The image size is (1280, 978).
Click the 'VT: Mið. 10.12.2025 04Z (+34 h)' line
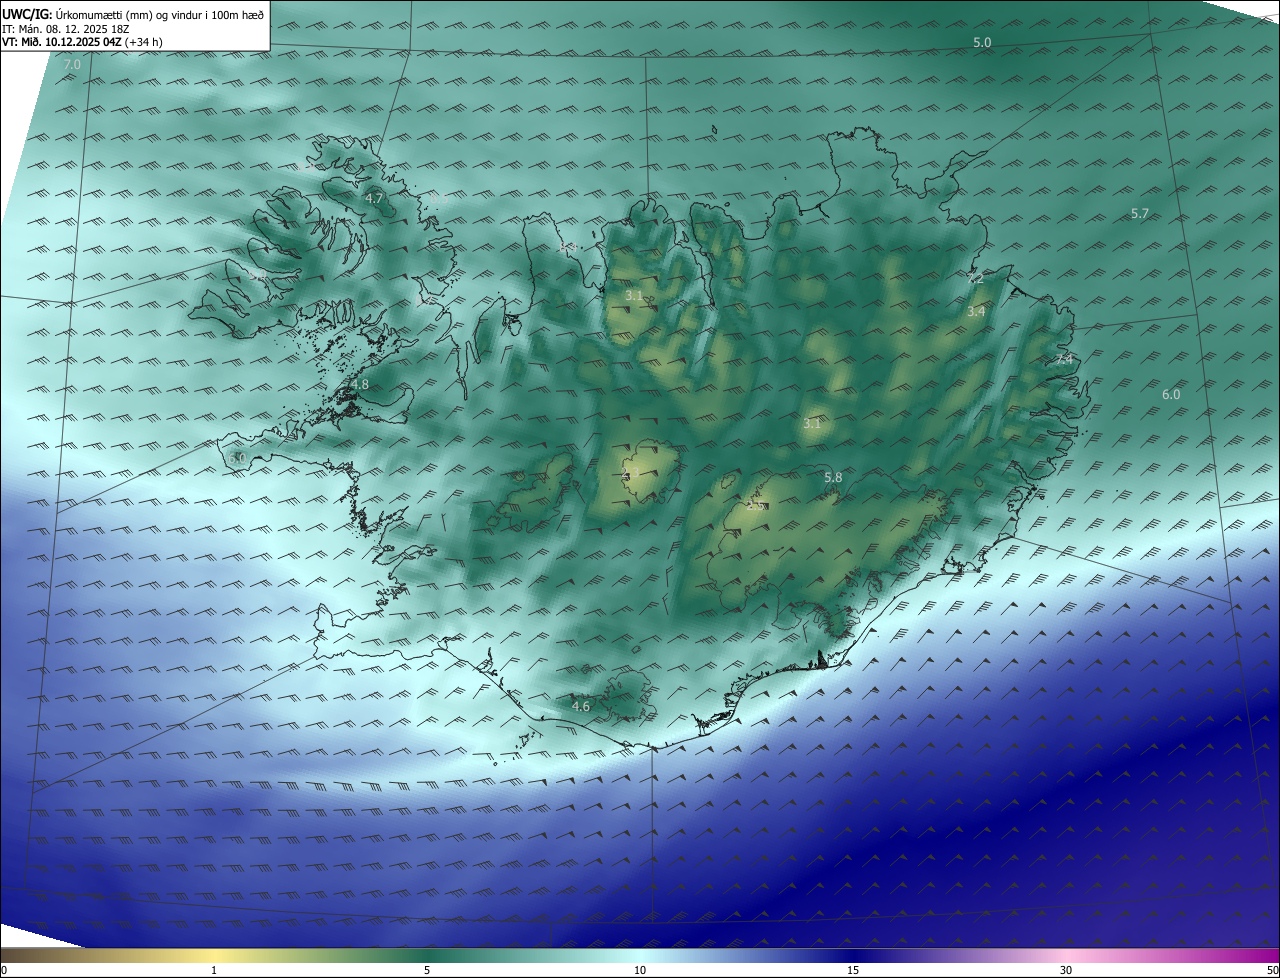tap(83, 42)
